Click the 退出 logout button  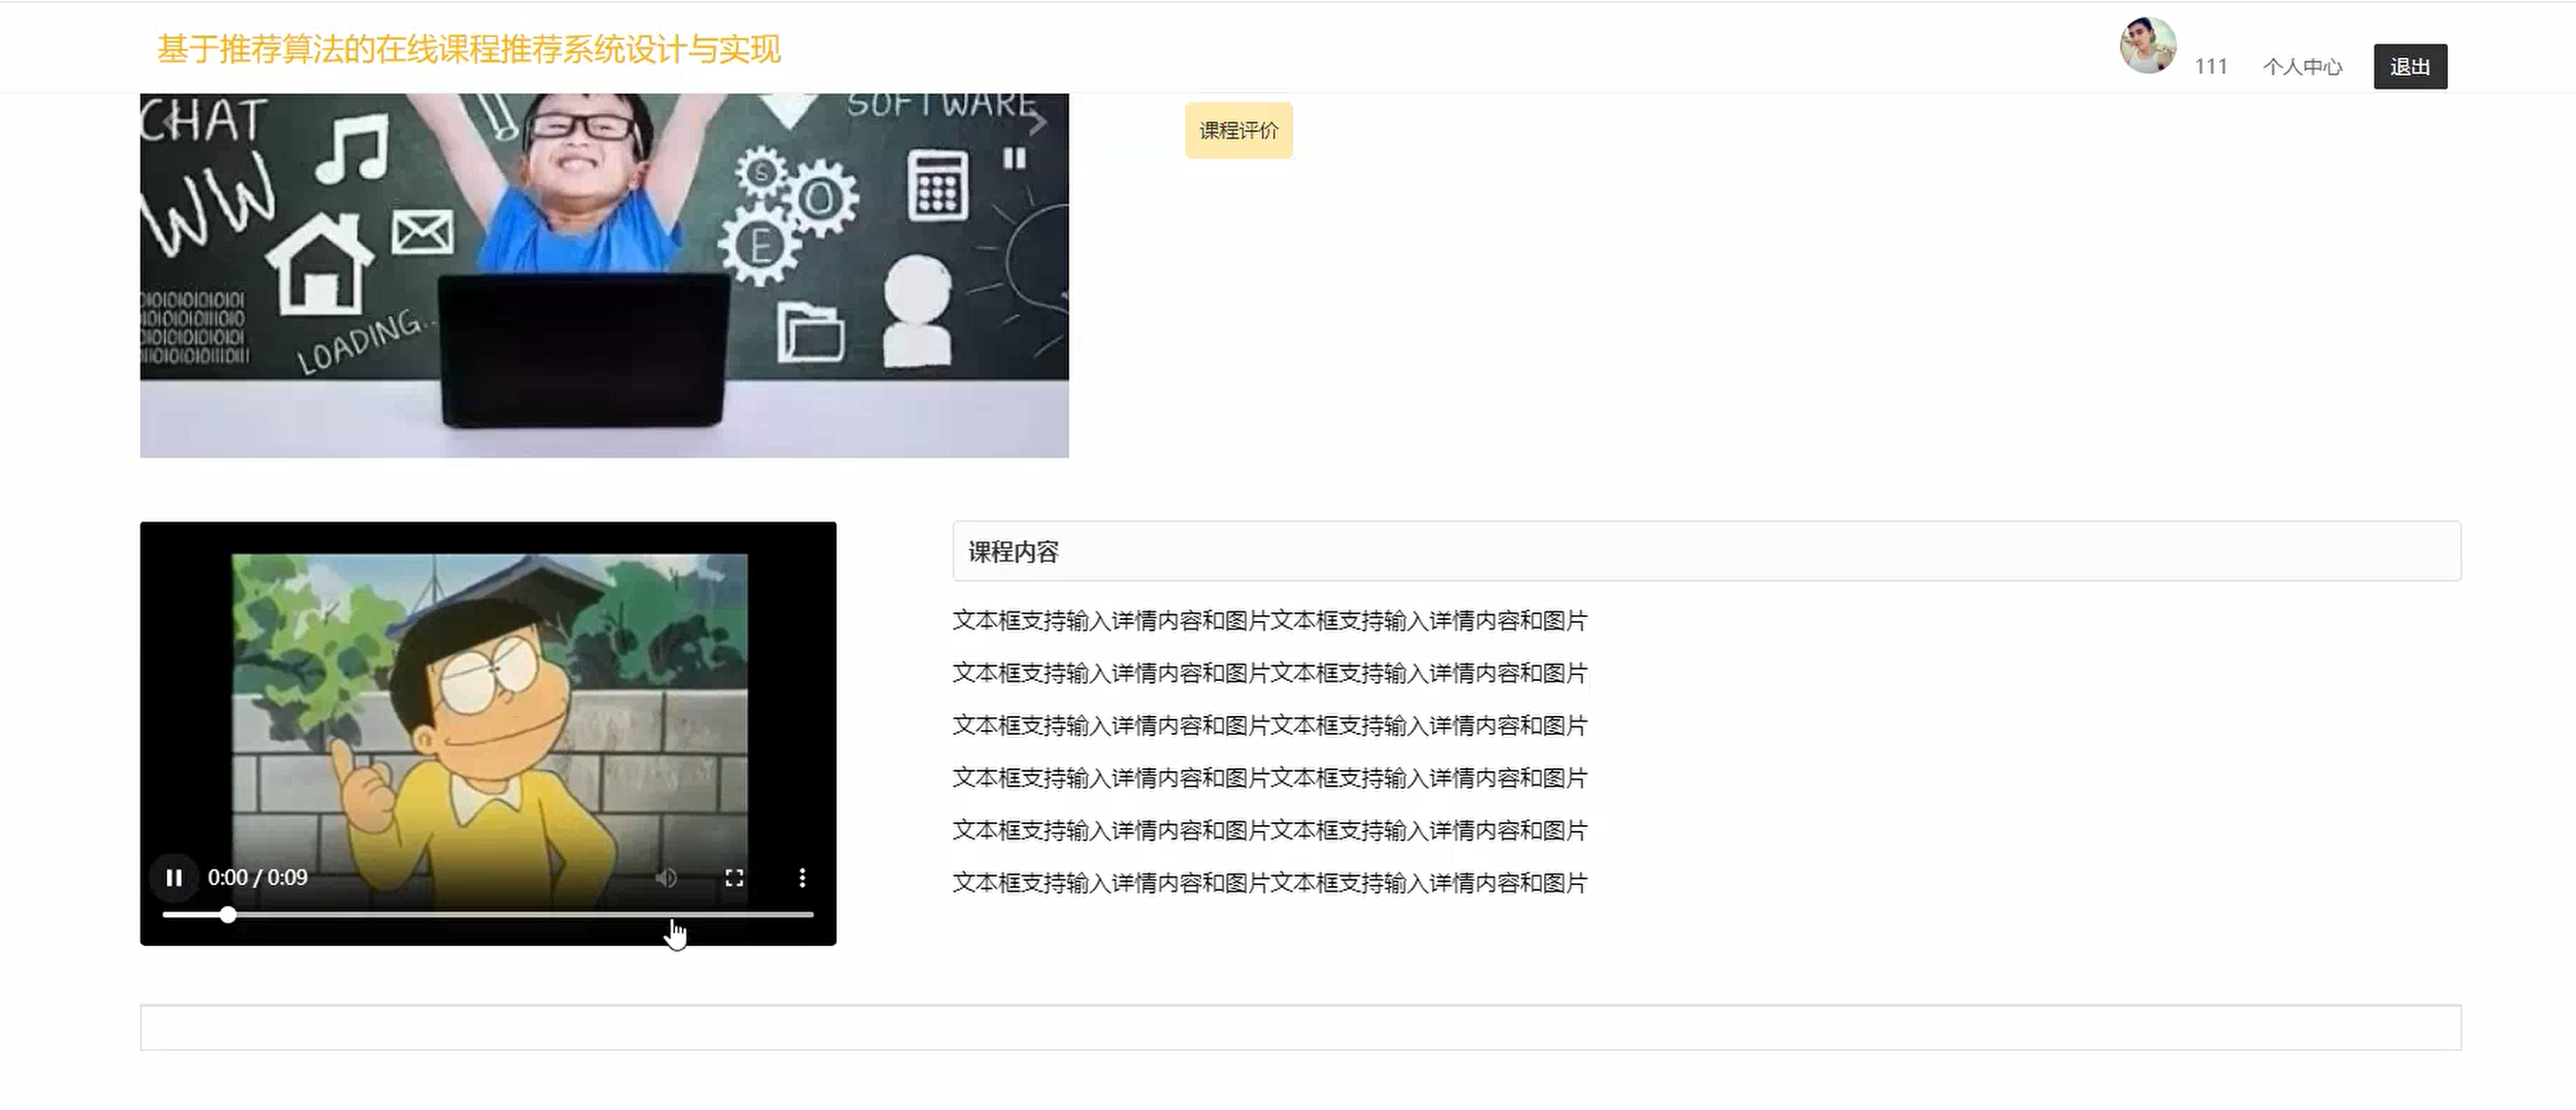(2410, 67)
